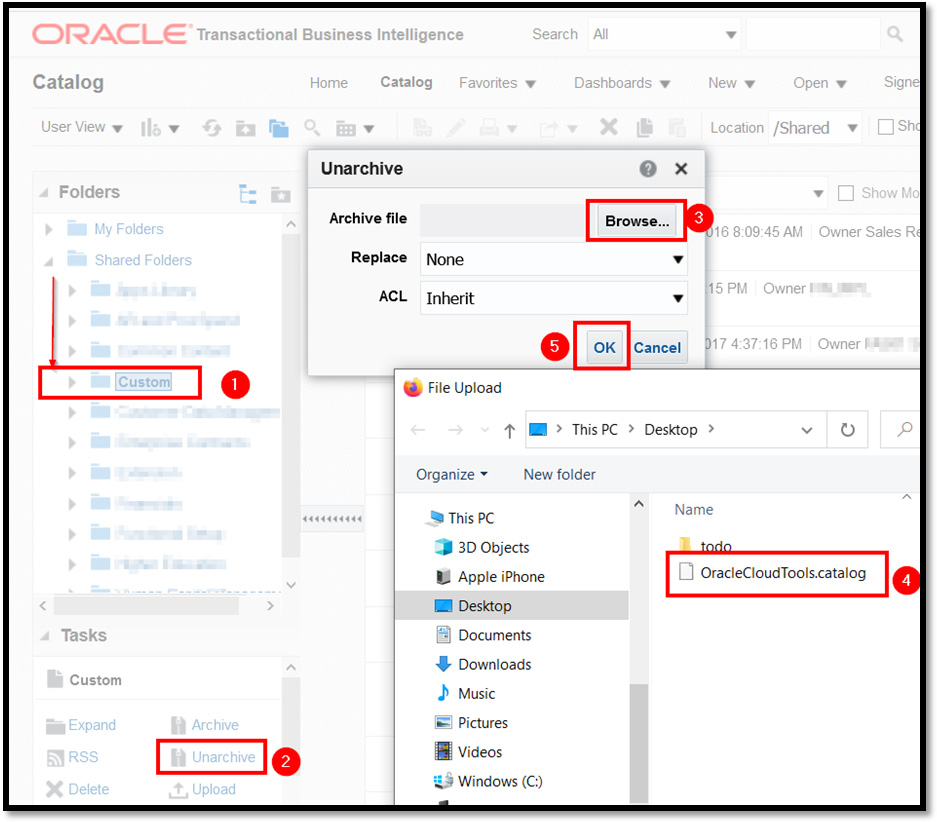The image size is (937, 822).
Task: Expand the My Folders tree node
Action: [49, 229]
